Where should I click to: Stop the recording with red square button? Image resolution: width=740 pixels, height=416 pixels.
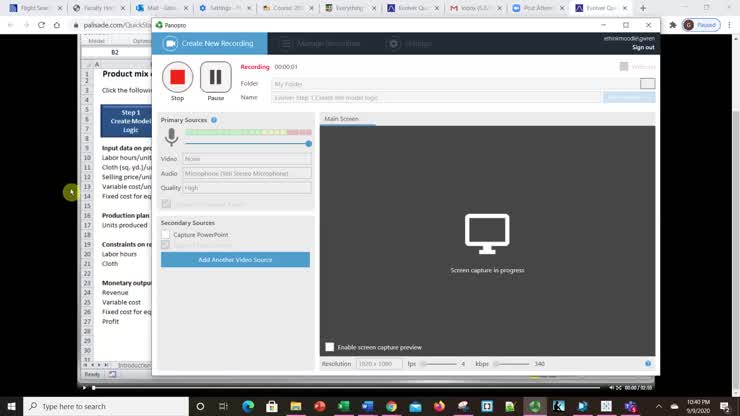(177, 77)
